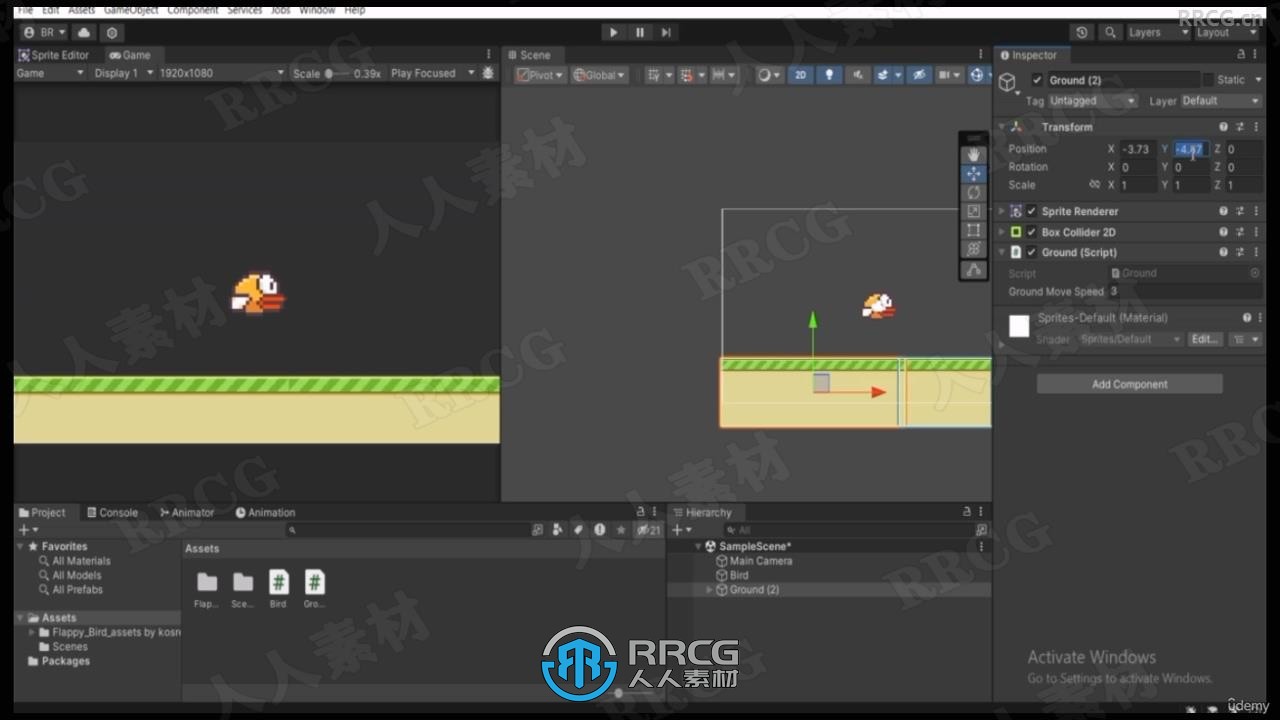Expand the Sprite Renderer component
Viewport: 1280px width, 720px height.
click(1002, 211)
